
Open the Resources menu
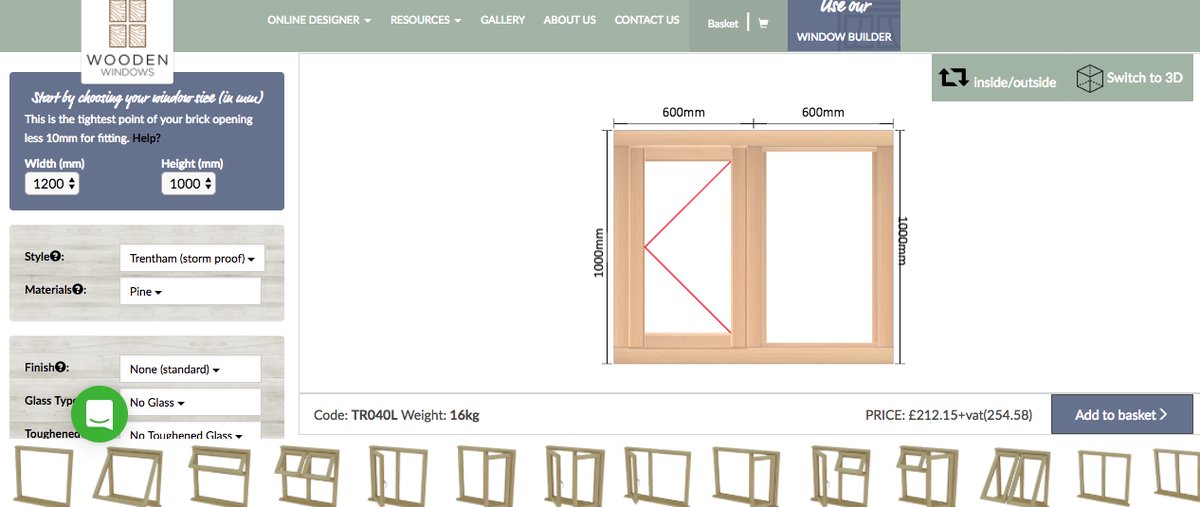pos(426,20)
